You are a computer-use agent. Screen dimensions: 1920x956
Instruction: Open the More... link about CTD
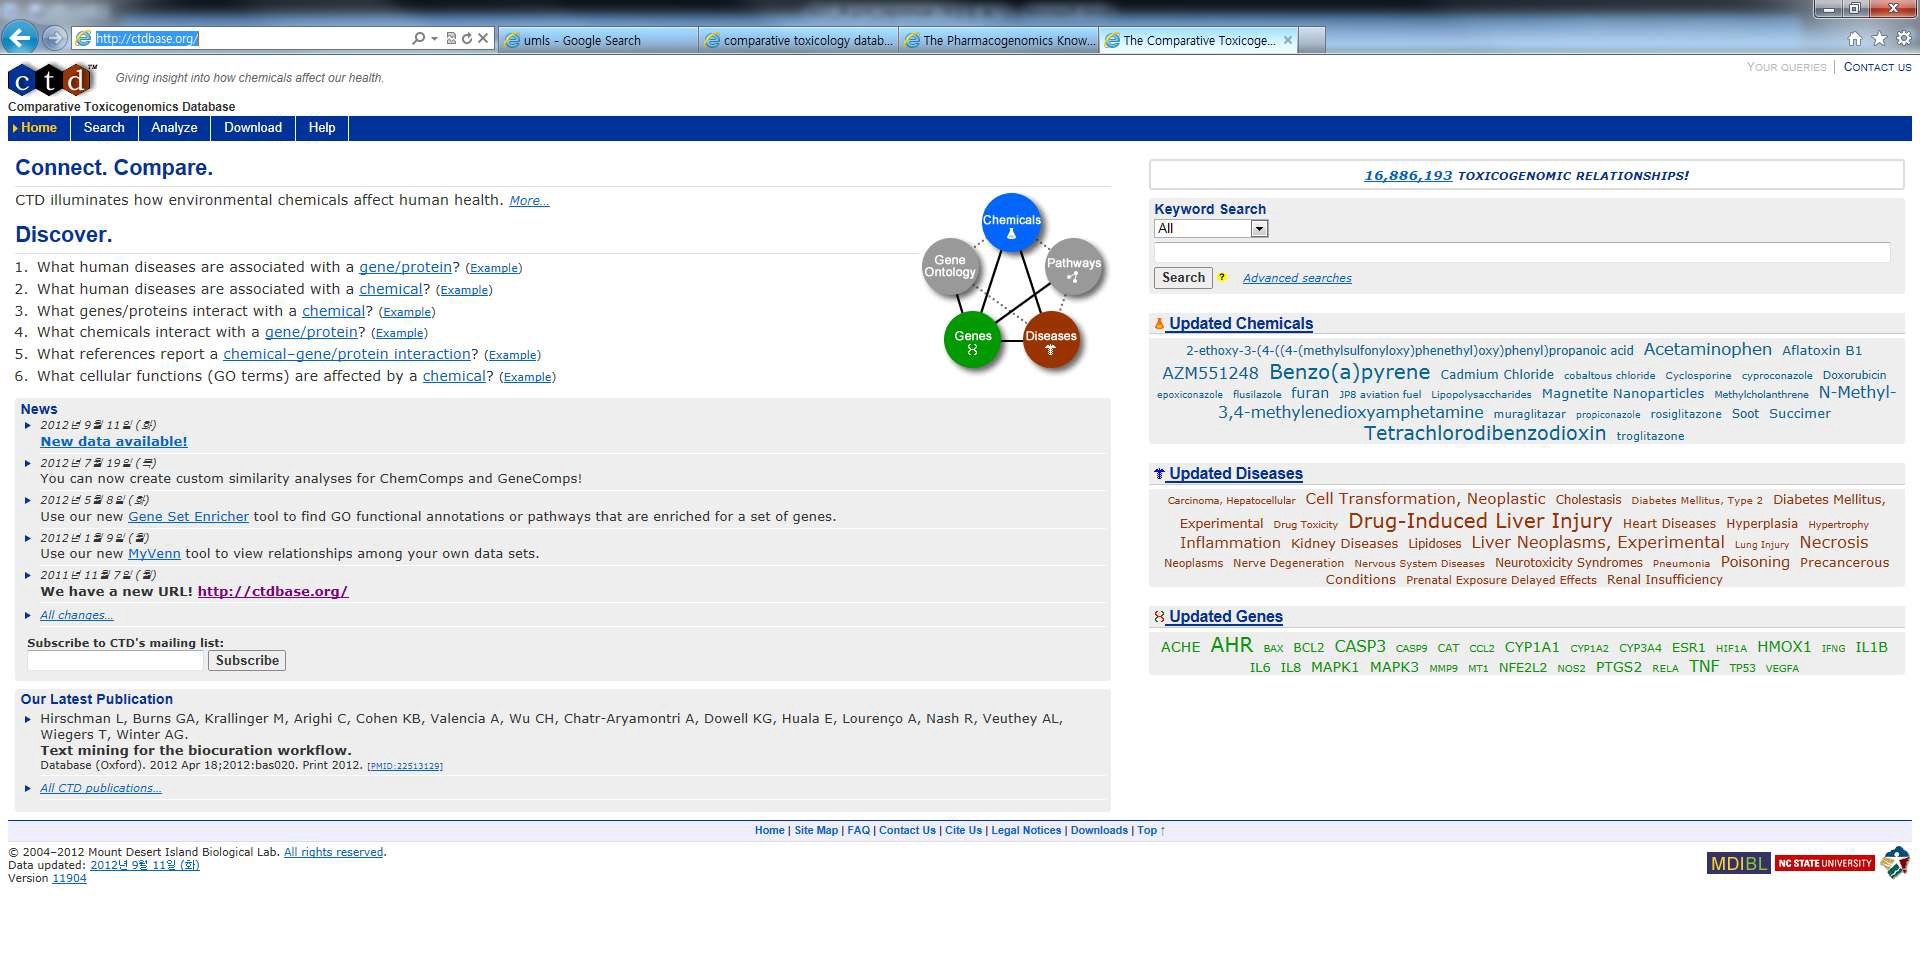529,201
